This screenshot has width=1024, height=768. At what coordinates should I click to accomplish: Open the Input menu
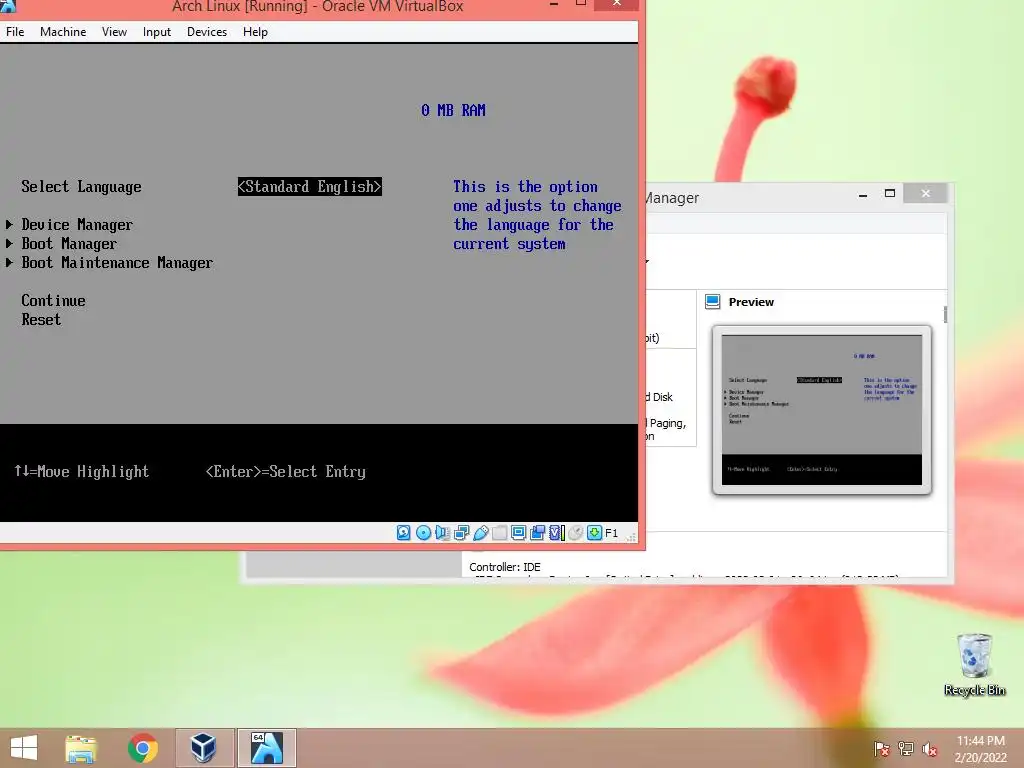(x=157, y=31)
